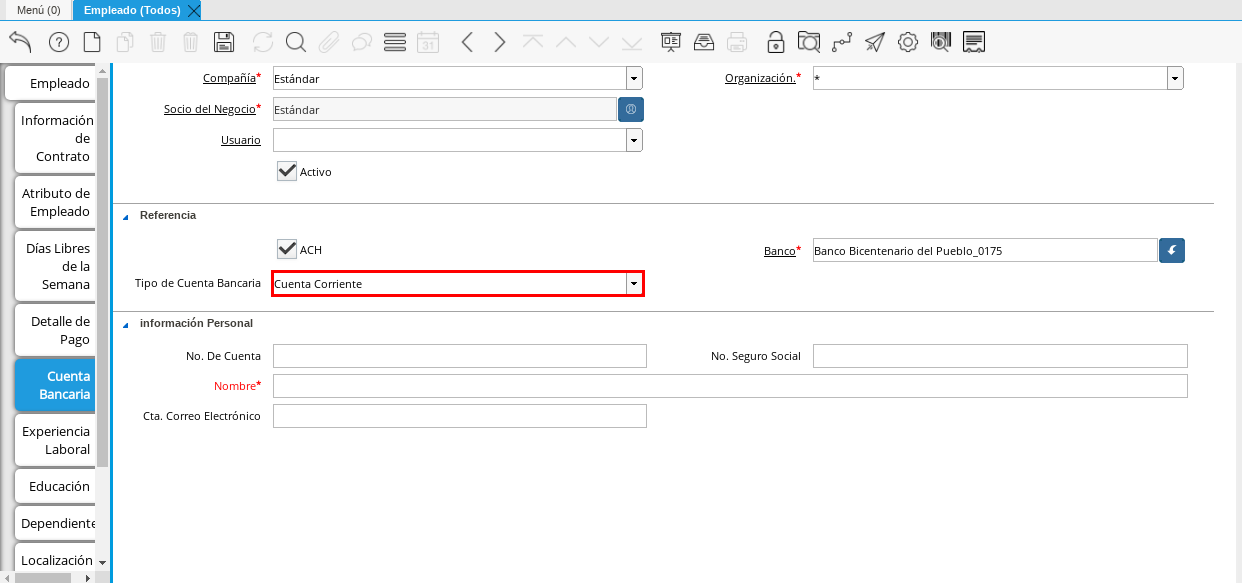Click the Copy record icon
Image resolution: width=1242 pixels, height=583 pixels.
click(125, 42)
